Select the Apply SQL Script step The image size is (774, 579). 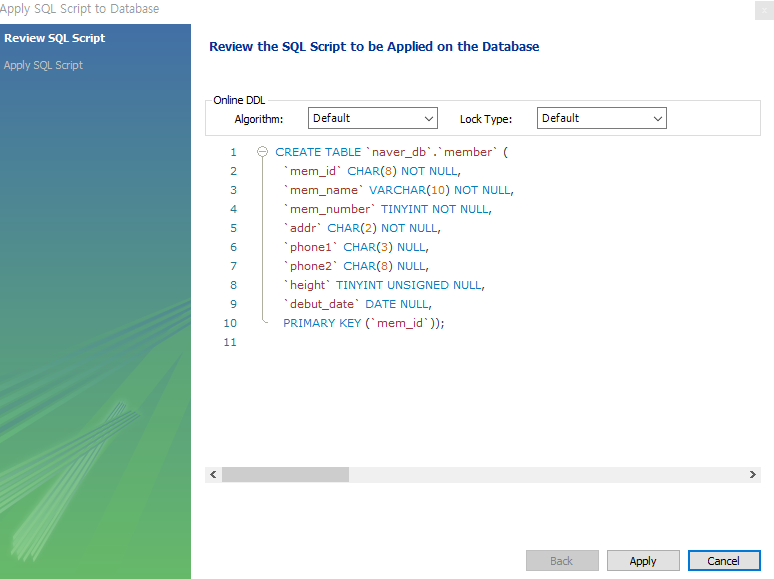43,65
